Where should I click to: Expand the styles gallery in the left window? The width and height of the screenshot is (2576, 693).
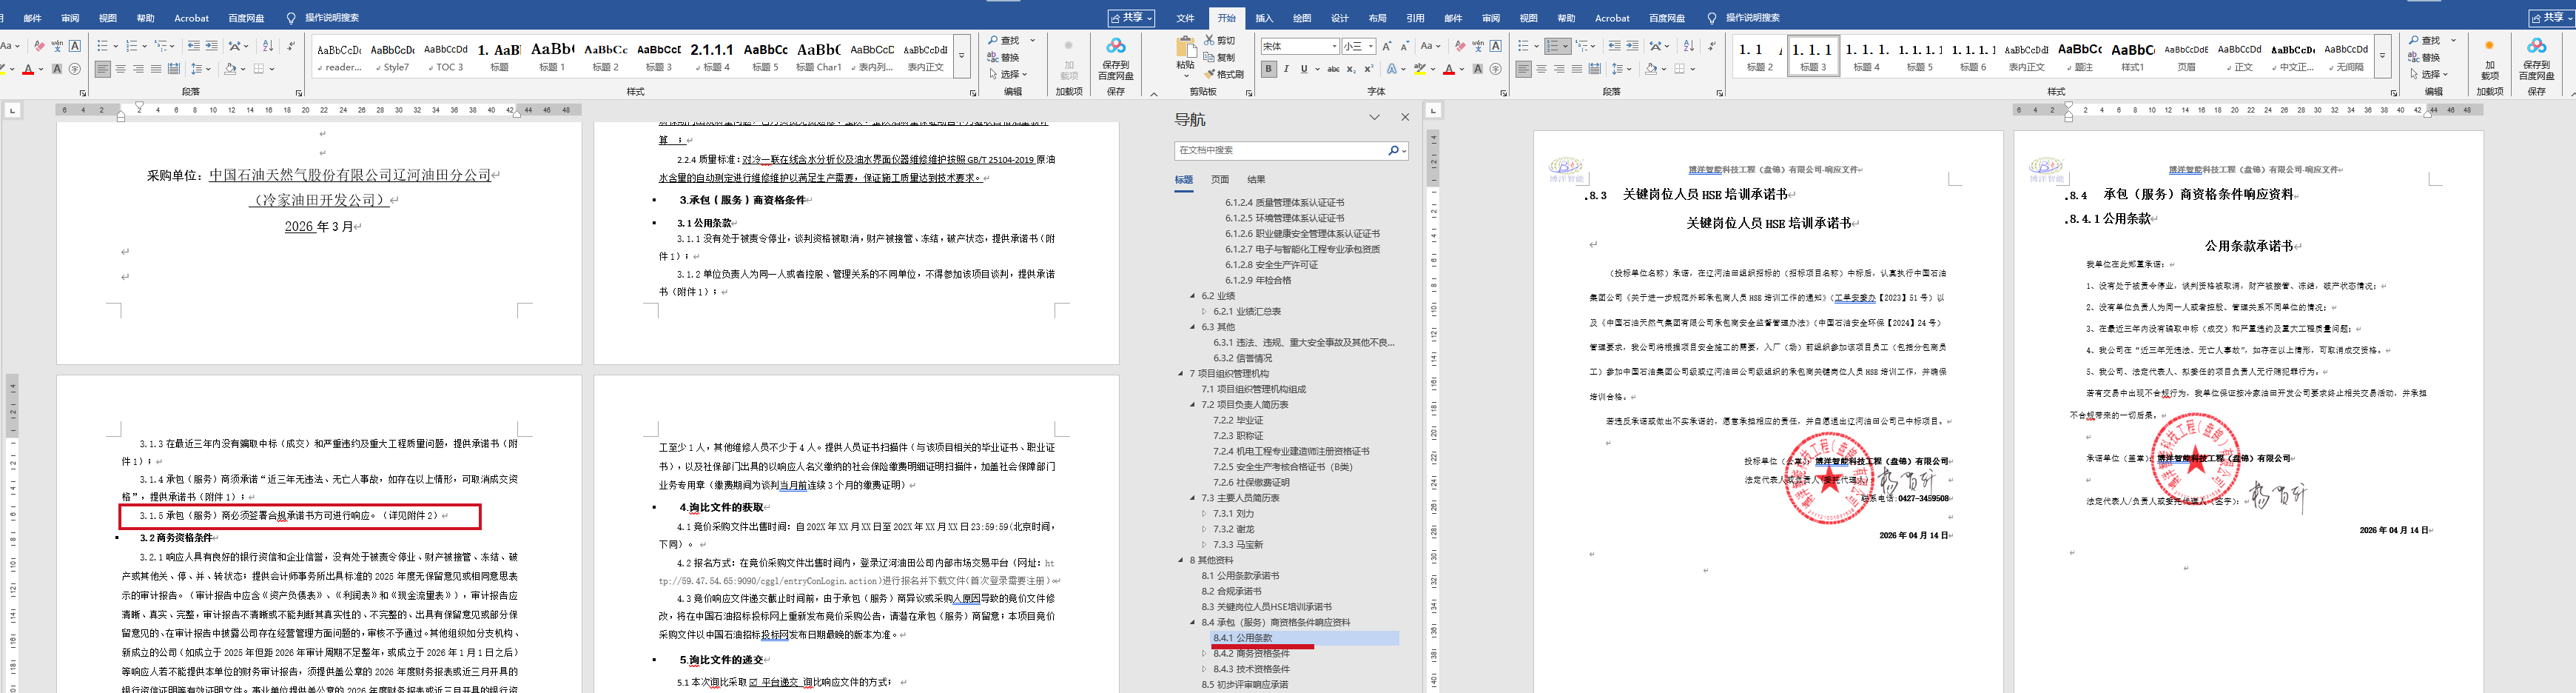click(x=962, y=56)
